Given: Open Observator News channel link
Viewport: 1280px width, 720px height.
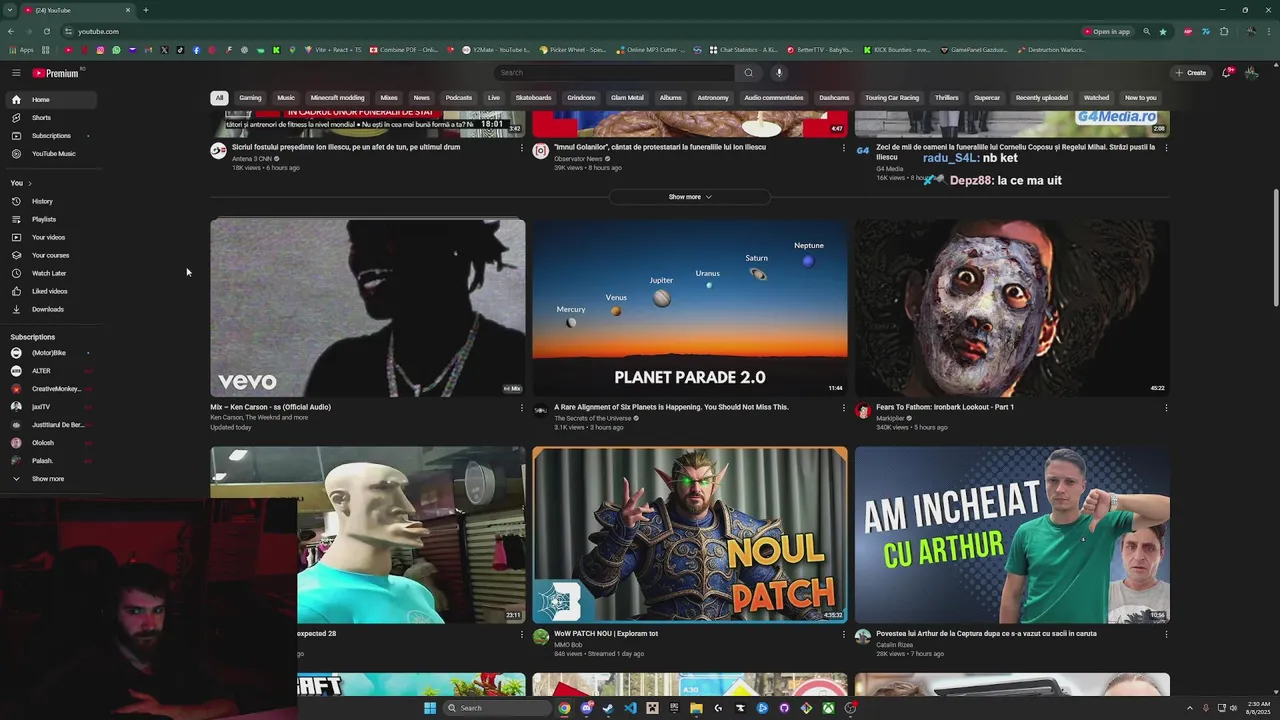Looking at the screenshot, I should pyautogui.click(x=578, y=159).
